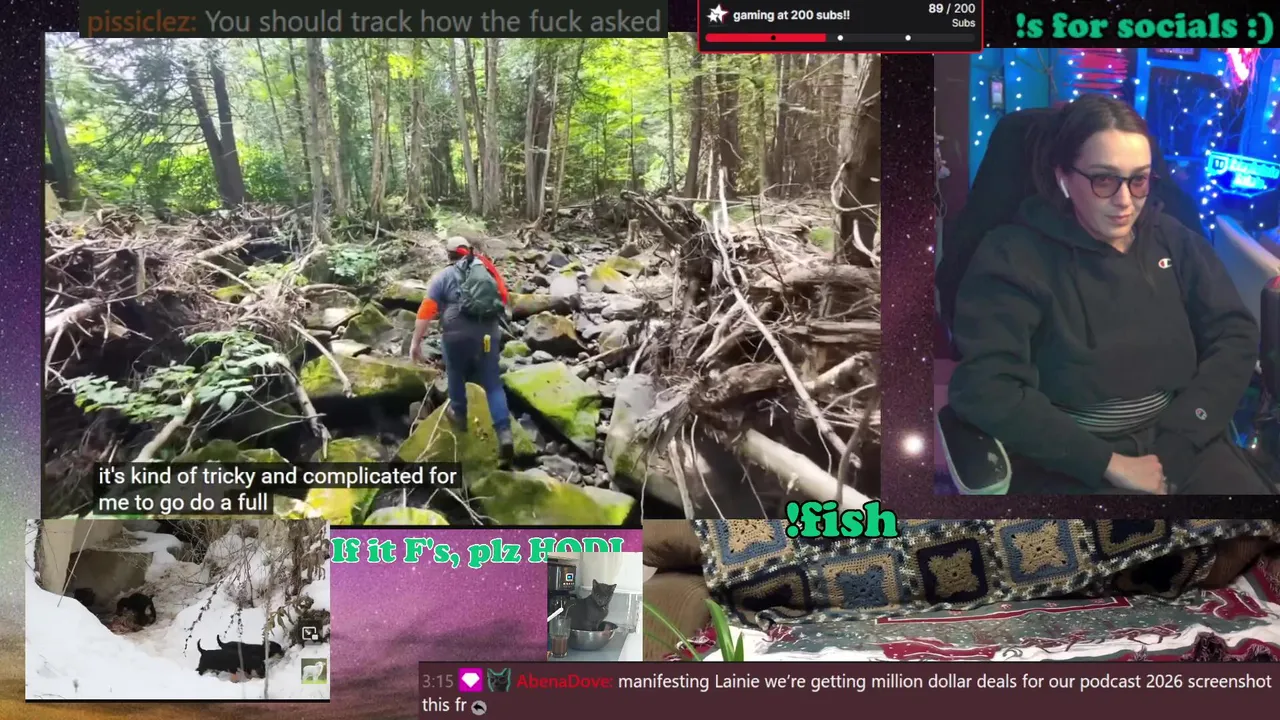Click the 3:15 timestamp in chat
This screenshot has width=1280, height=720.
coord(438,682)
